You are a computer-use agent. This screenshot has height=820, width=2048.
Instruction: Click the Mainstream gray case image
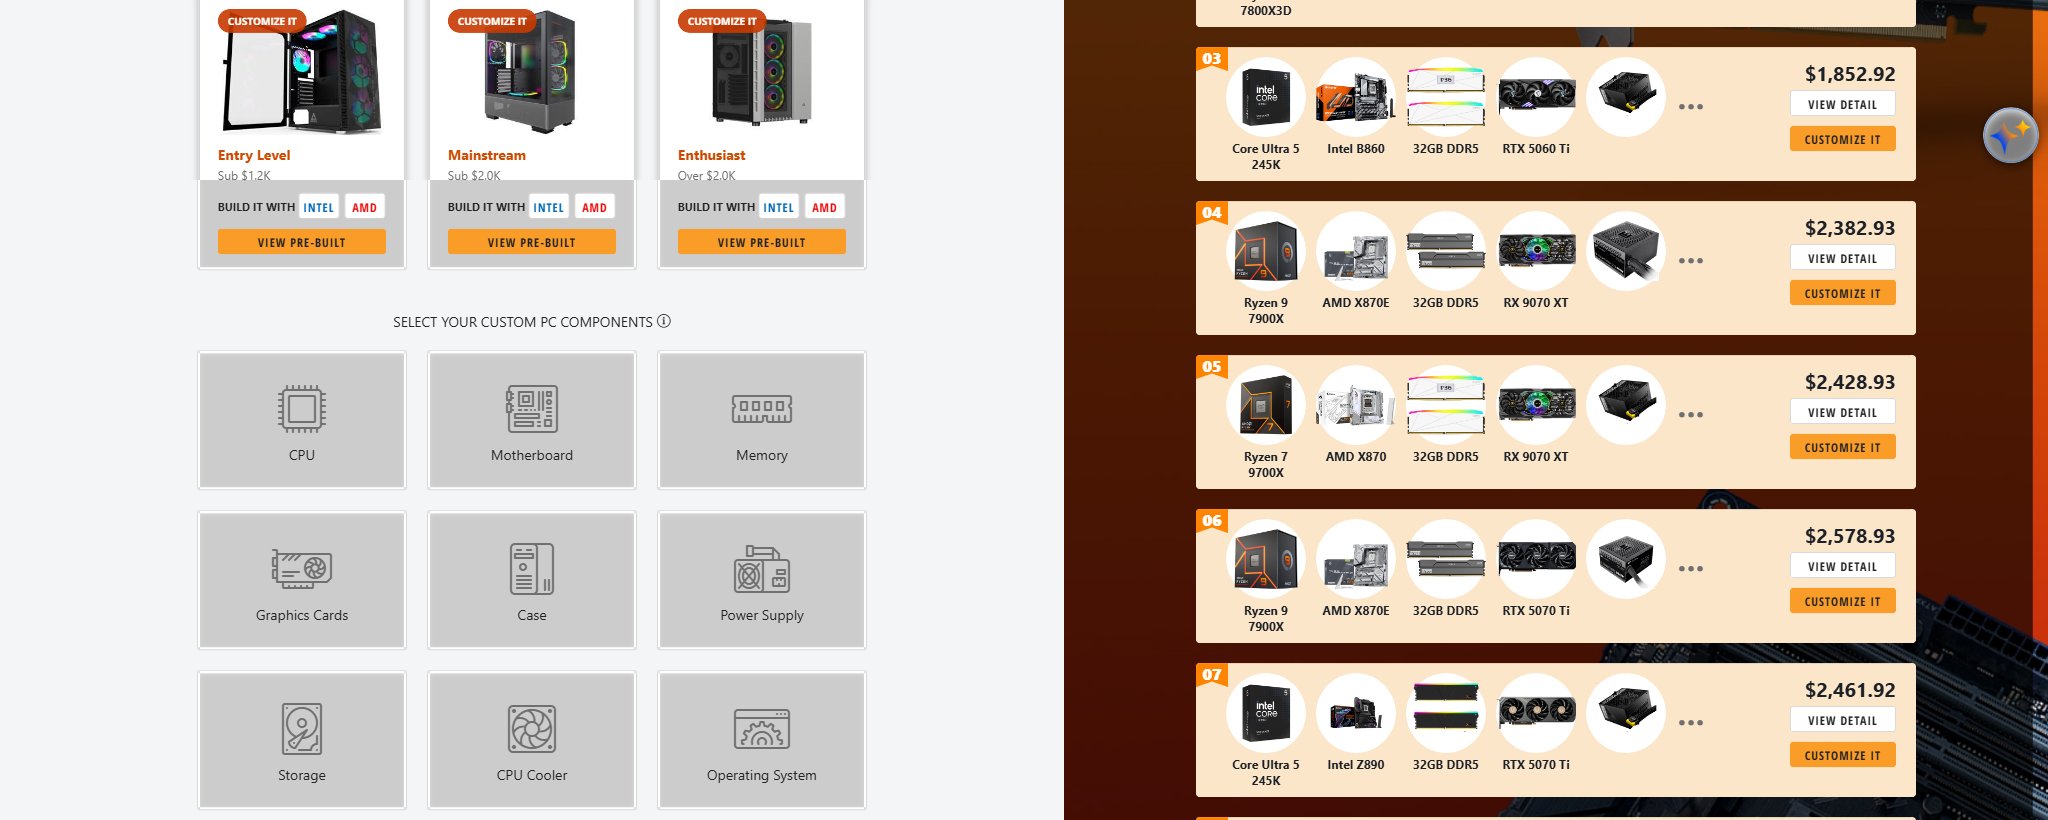pos(530,72)
